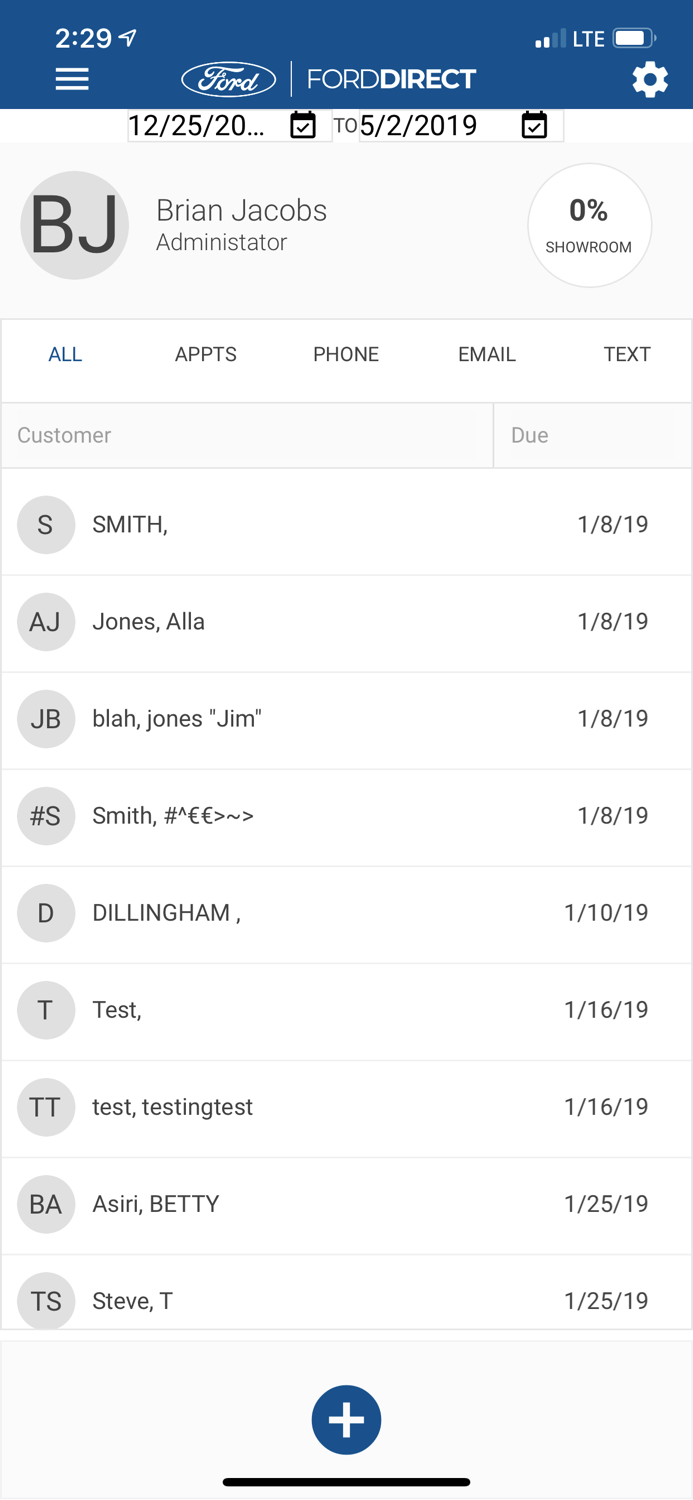The image size is (693, 1500).
Task: Tap the JB avatar for jones Jim
Action: [x=46, y=718]
